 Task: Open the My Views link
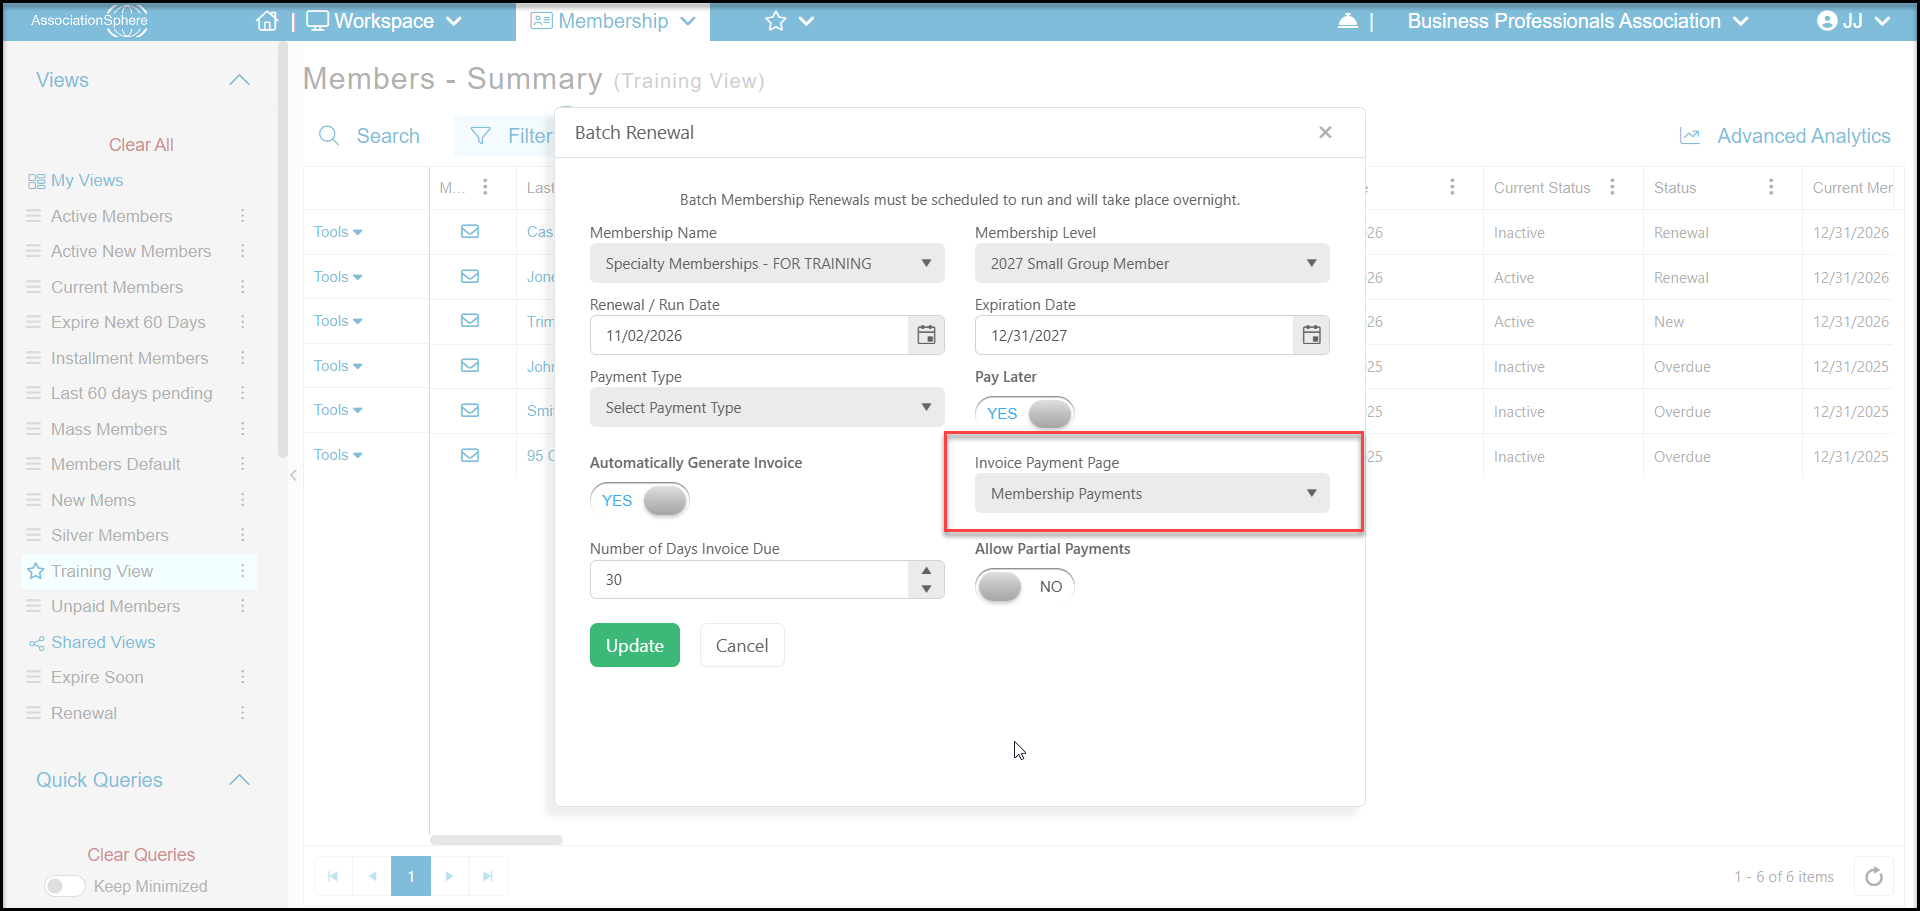tap(87, 180)
